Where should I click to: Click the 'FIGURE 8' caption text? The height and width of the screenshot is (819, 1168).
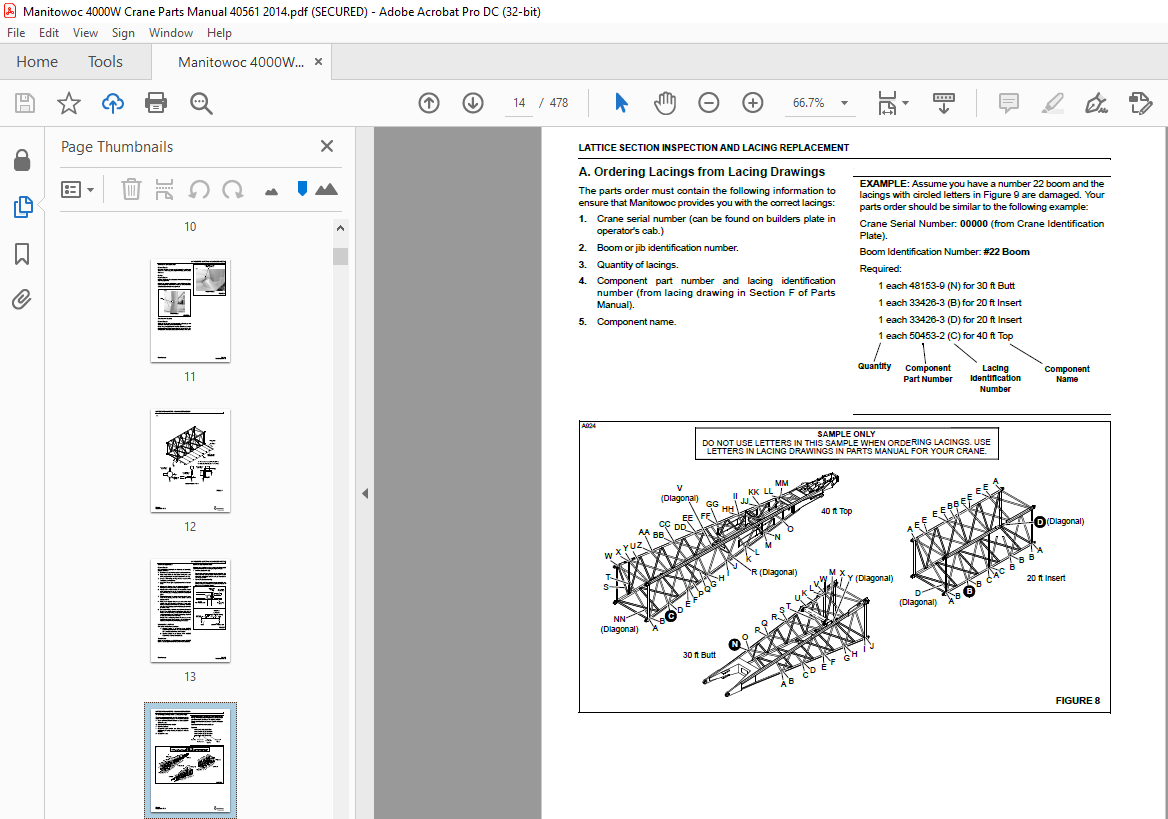1077,701
